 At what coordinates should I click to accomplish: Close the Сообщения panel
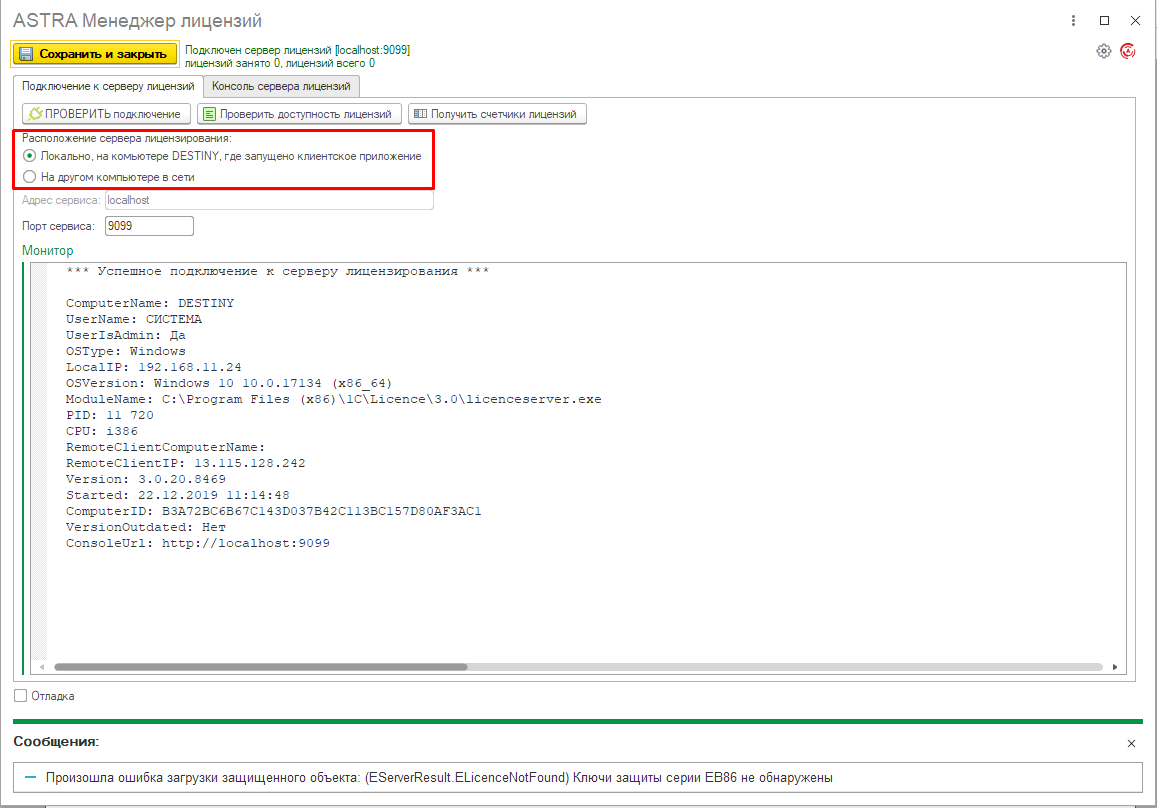tap(1131, 743)
